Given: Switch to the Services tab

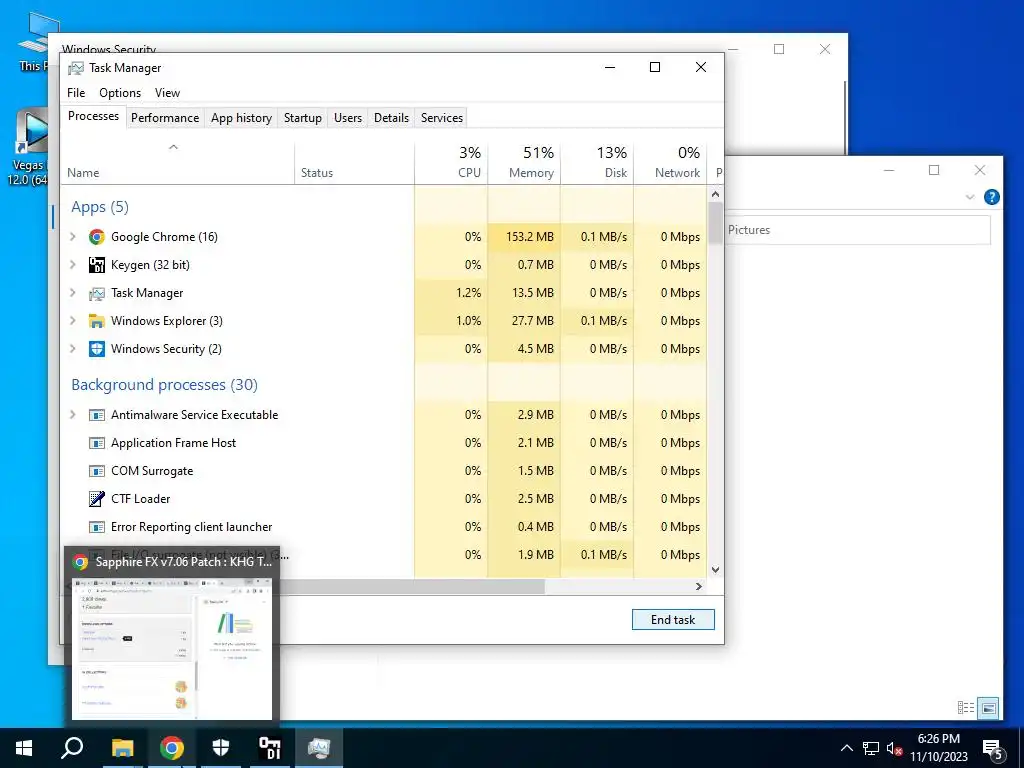Looking at the screenshot, I should 441,118.
